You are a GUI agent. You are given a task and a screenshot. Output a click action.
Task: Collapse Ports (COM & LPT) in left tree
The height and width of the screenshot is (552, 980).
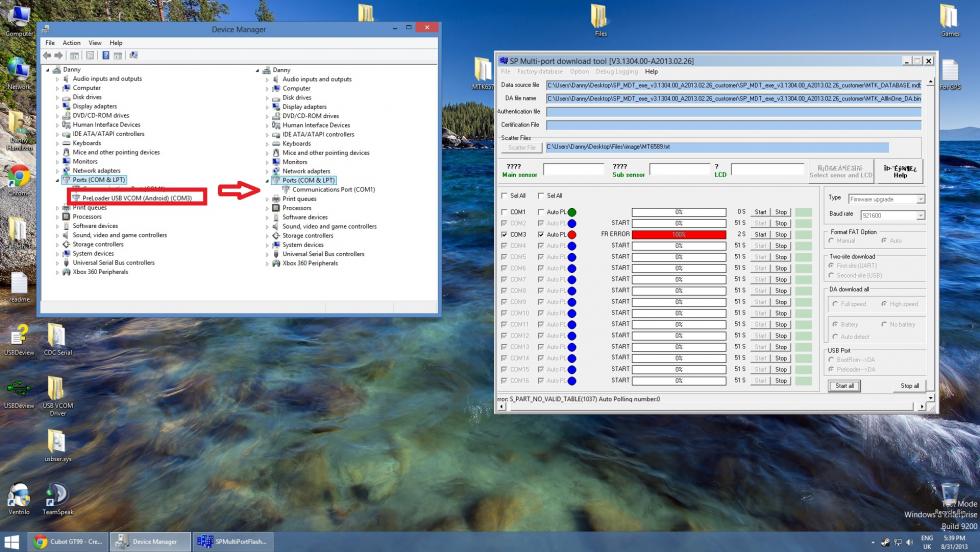(58, 180)
